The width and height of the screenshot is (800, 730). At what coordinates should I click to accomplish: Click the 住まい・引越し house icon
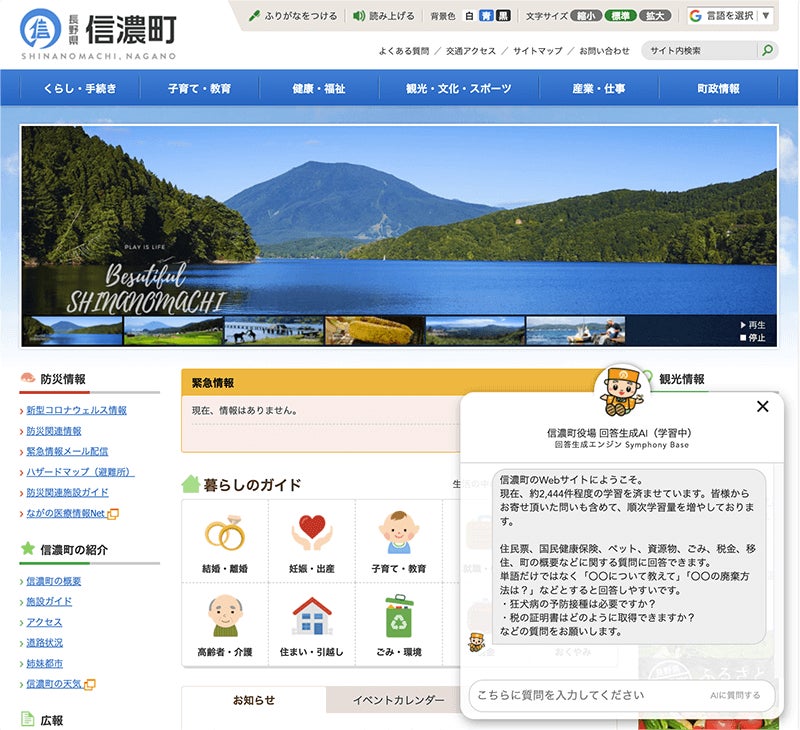click(x=312, y=616)
